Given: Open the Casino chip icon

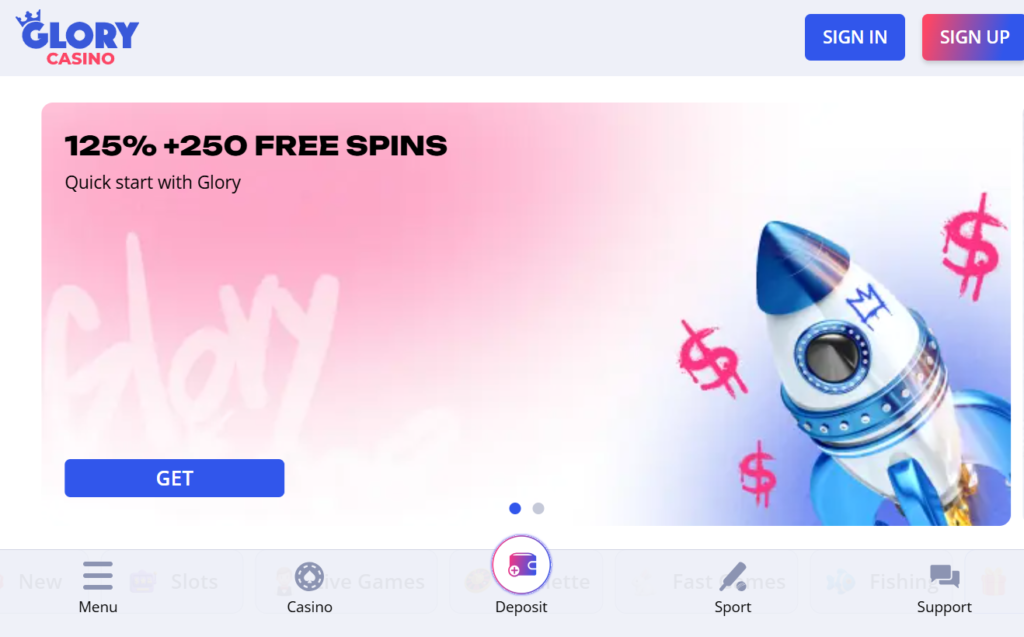Looking at the screenshot, I should click(x=309, y=577).
